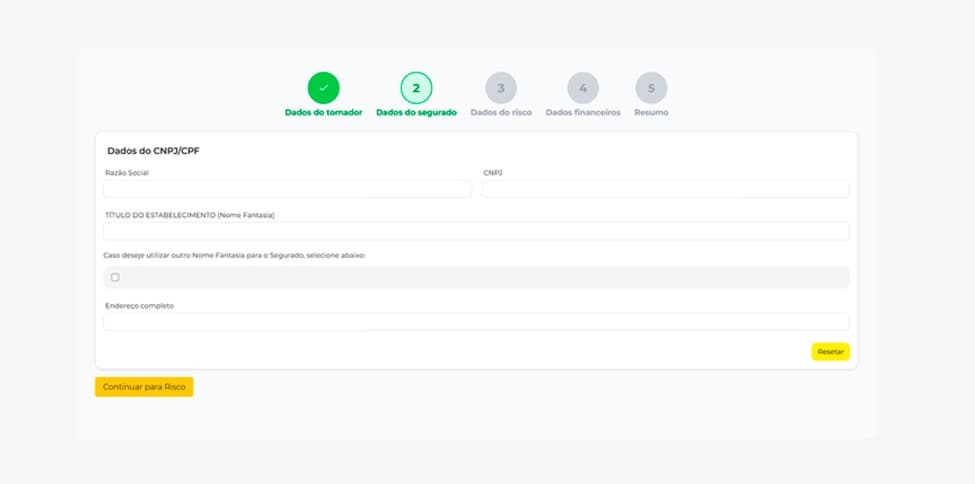Select the Dados do segurado step label
The image size is (975, 484).
(x=416, y=113)
